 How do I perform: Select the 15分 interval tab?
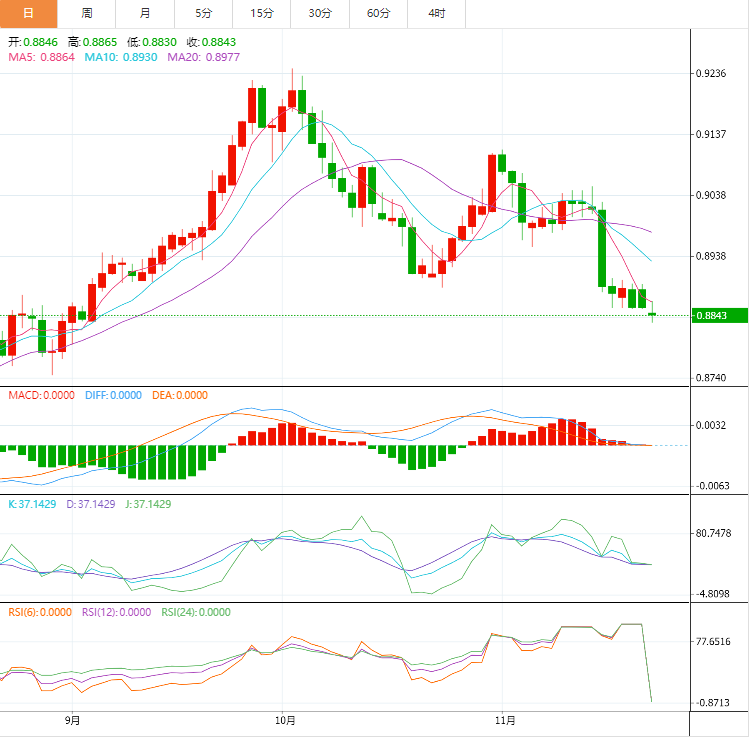pos(262,13)
